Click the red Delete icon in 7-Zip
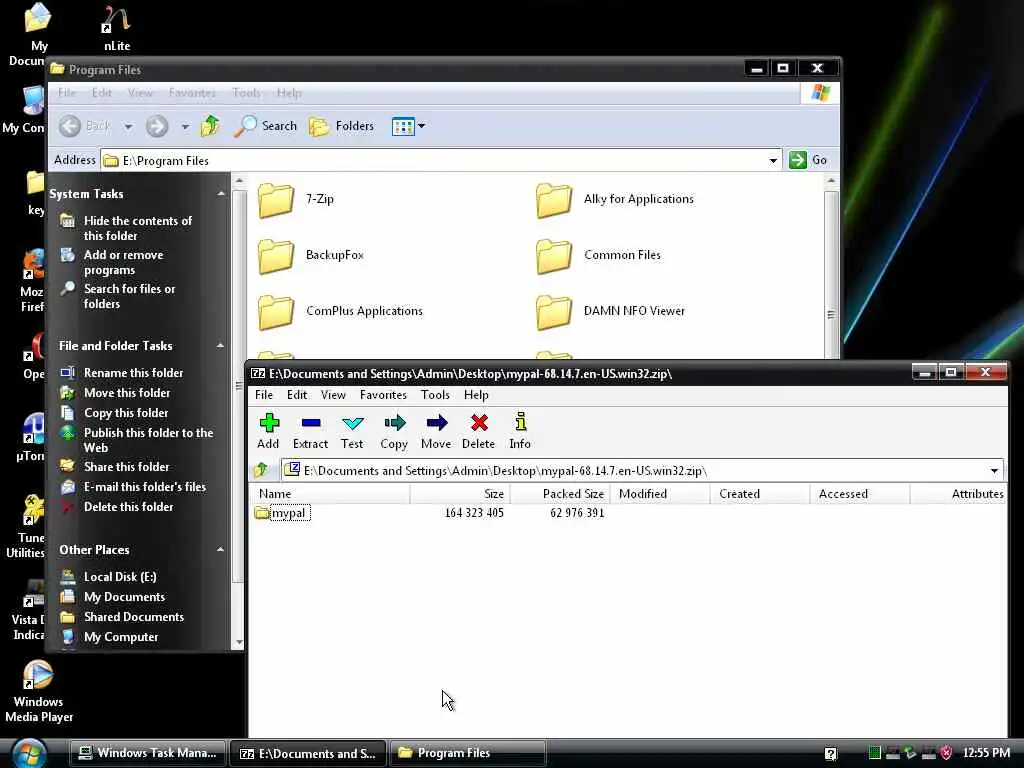 coord(479,431)
